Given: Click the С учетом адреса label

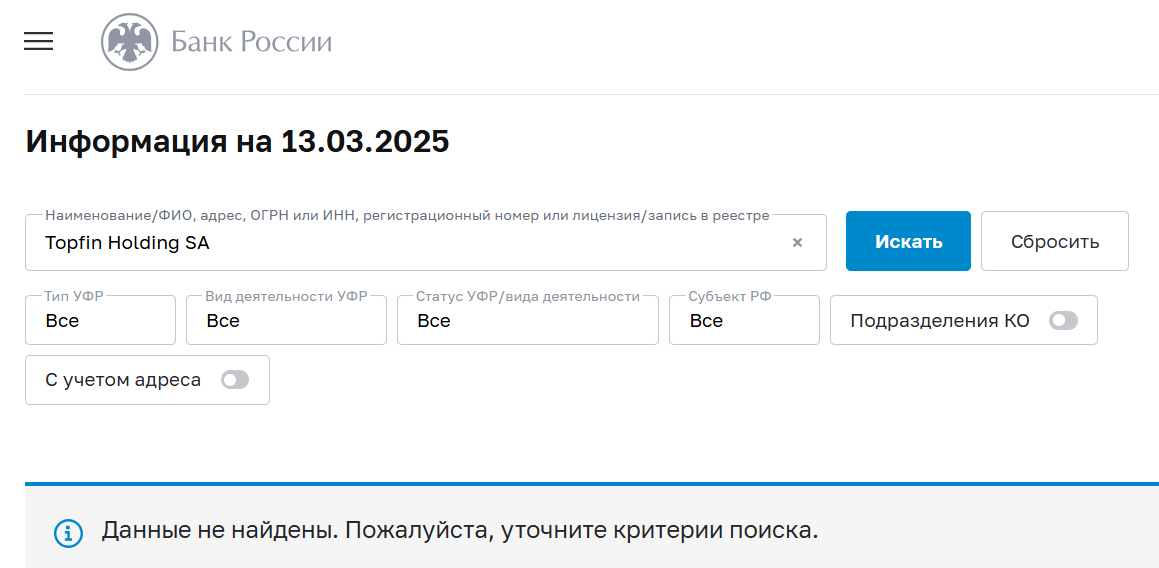Looking at the screenshot, I should [123, 380].
